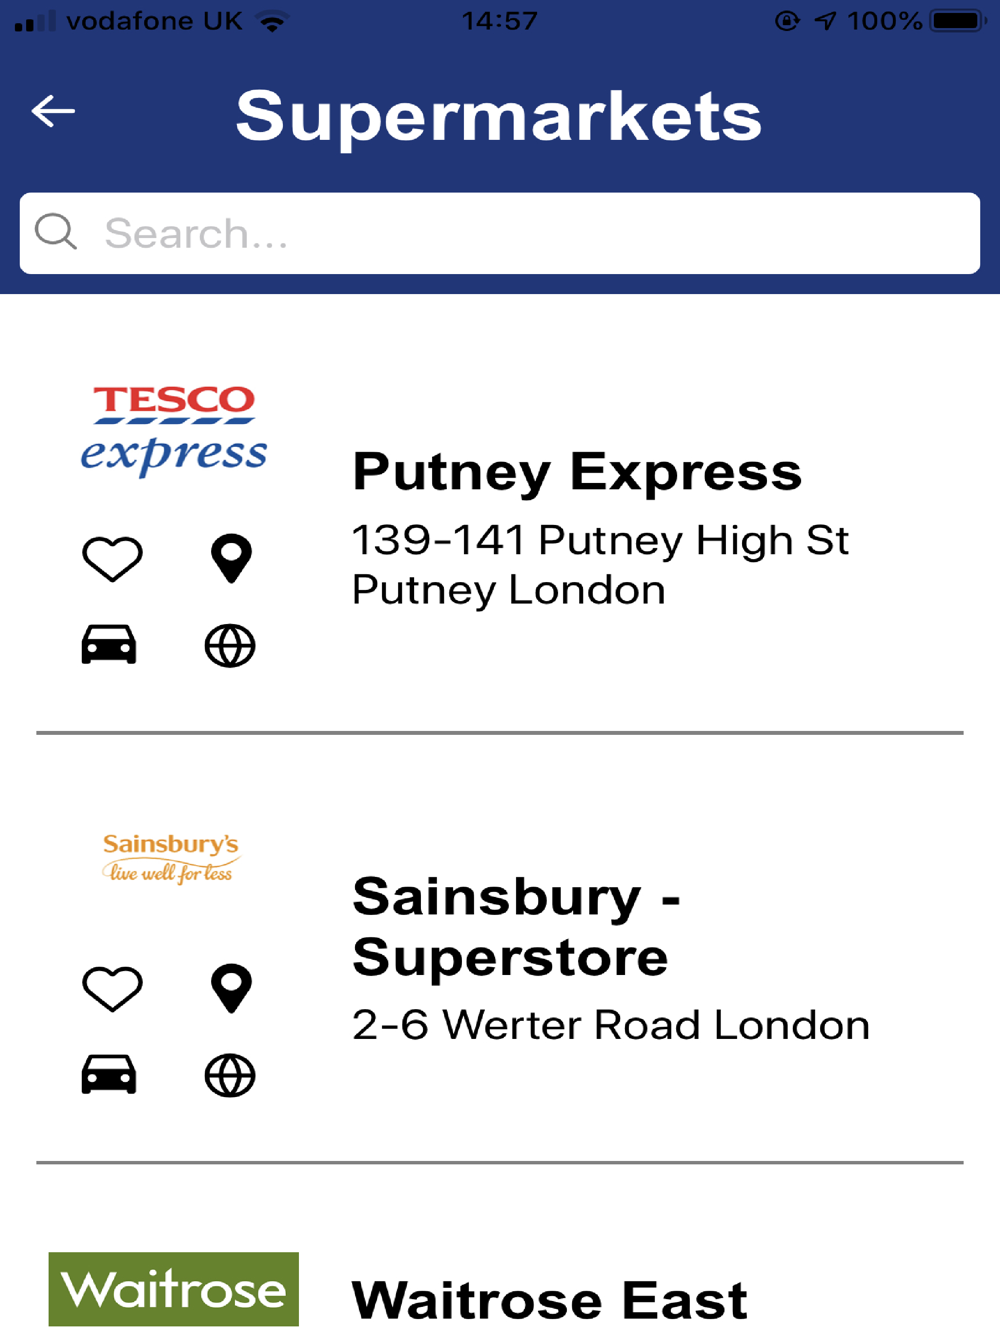Open Sainsbury Superstore website with the globe icon

pos(230,1076)
